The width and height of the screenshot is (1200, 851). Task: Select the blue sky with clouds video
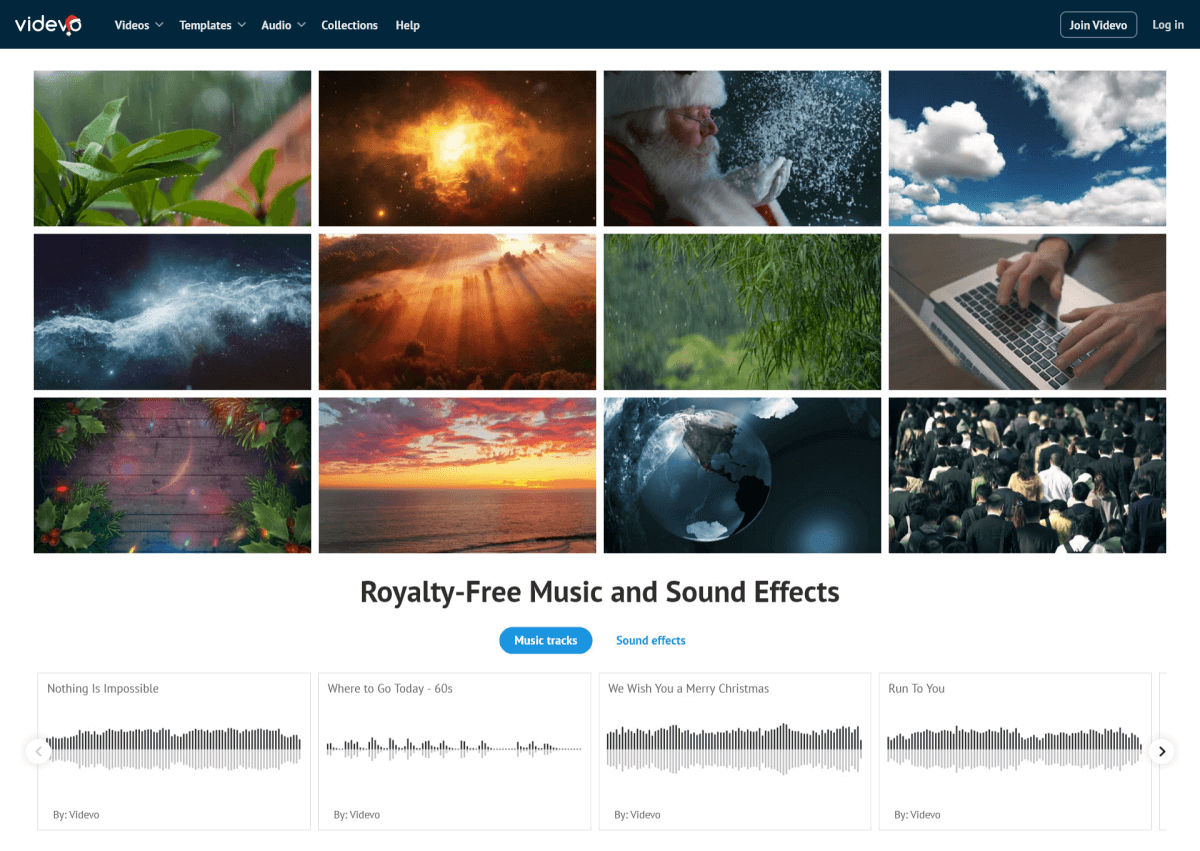(x=1027, y=148)
